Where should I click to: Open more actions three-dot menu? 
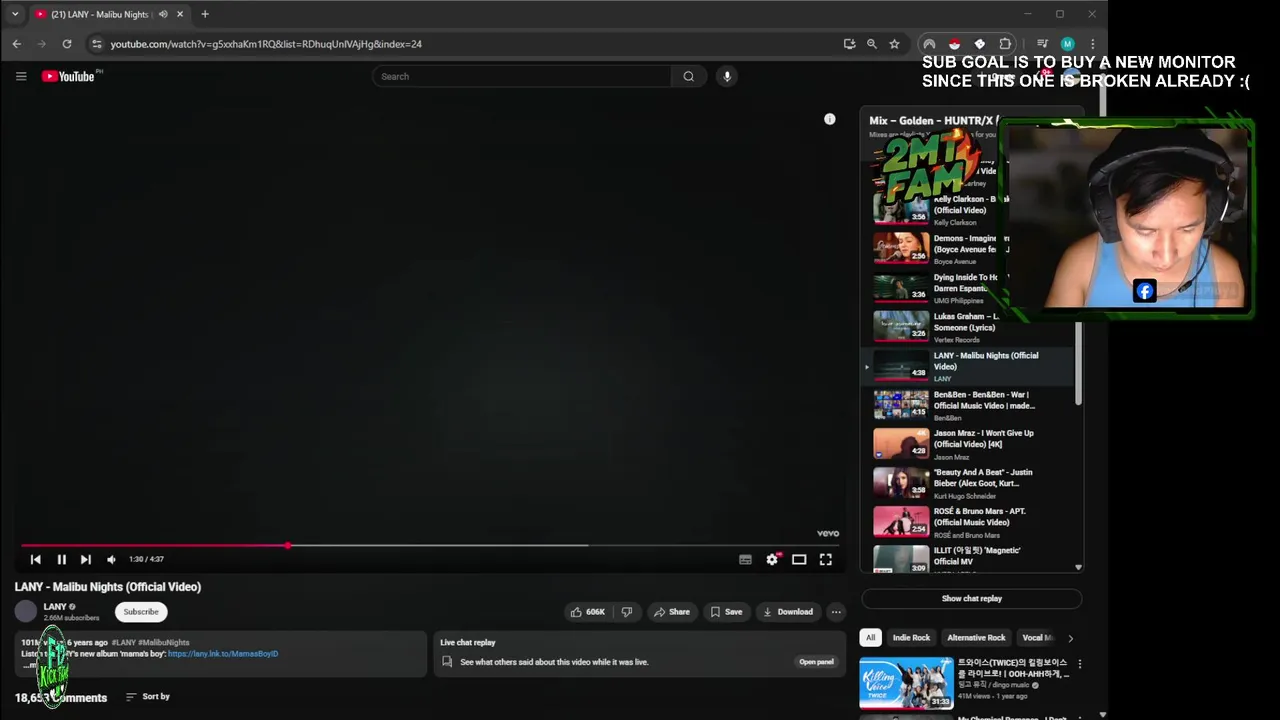pos(836,612)
